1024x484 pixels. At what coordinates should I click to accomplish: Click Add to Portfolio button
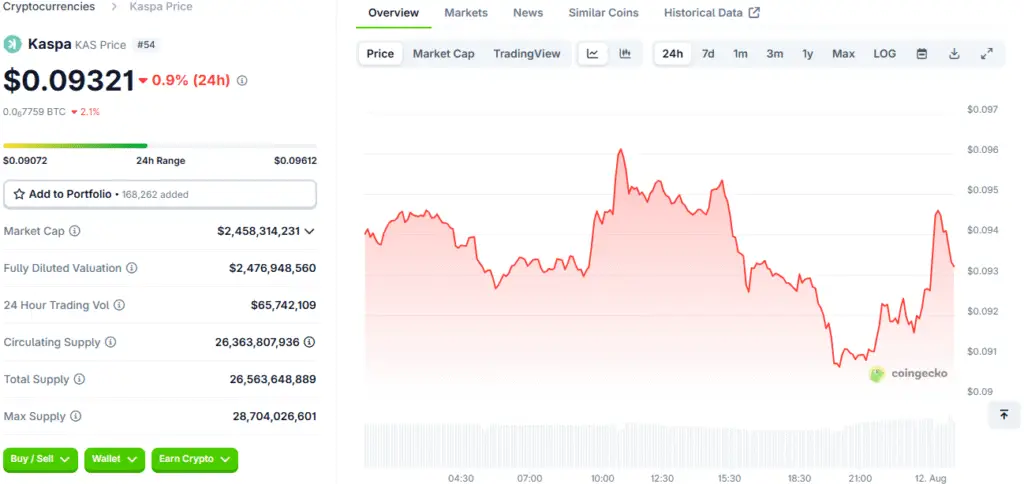coord(160,194)
